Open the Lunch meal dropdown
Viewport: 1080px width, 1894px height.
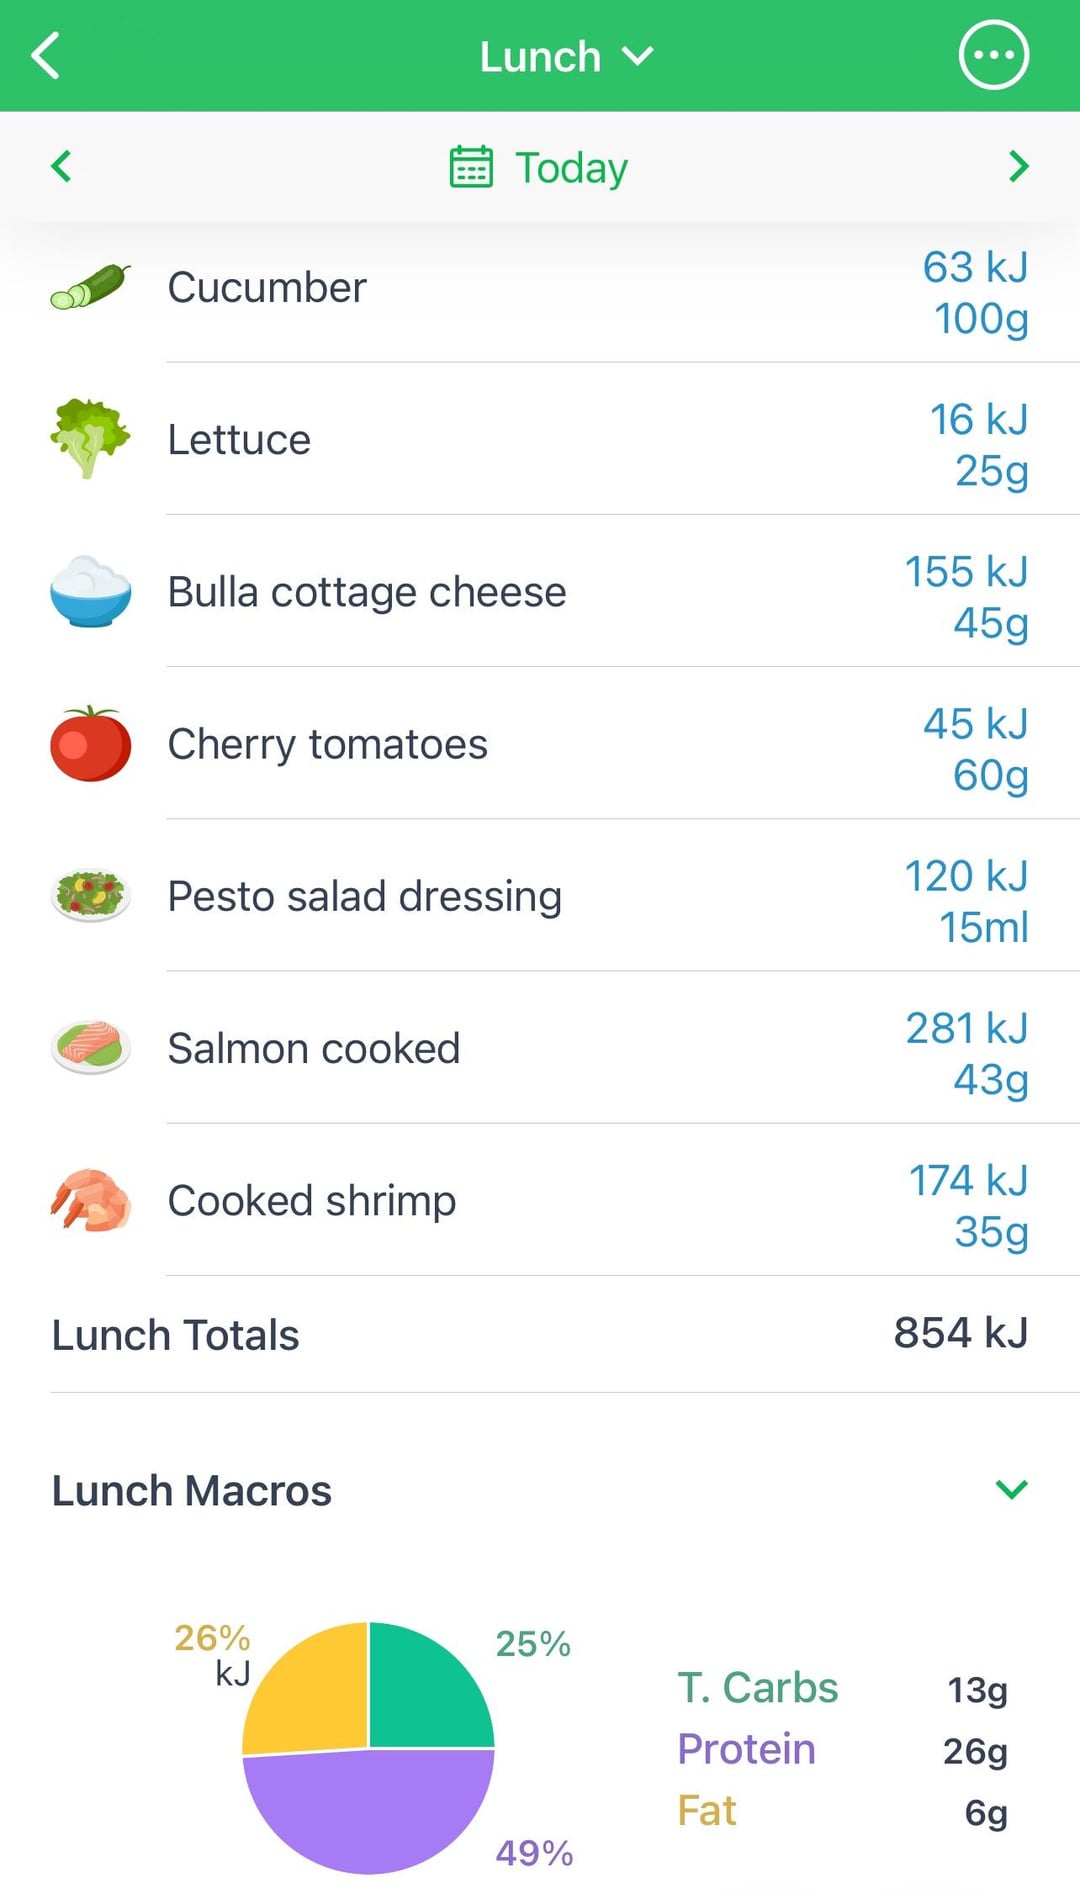click(565, 57)
